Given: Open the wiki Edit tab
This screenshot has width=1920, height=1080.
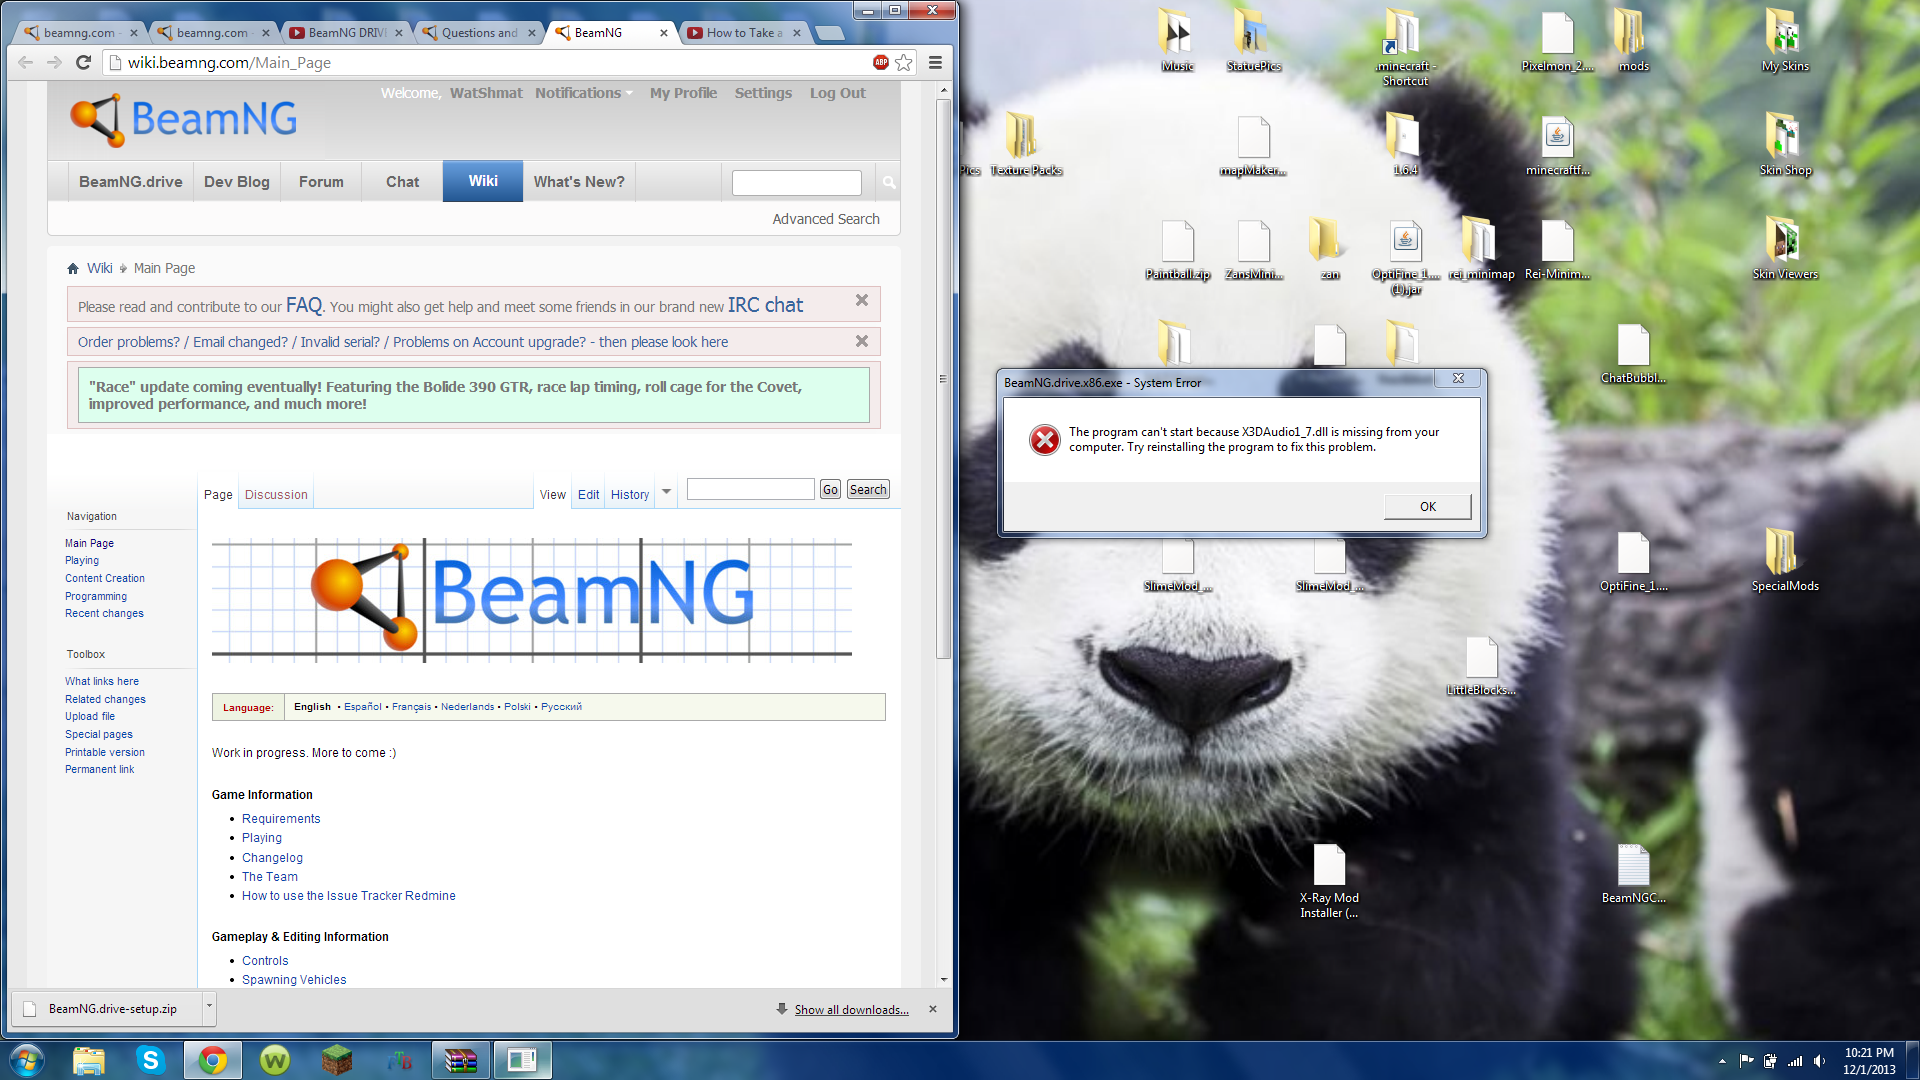Looking at the screenshot, I should click(588, 495).
